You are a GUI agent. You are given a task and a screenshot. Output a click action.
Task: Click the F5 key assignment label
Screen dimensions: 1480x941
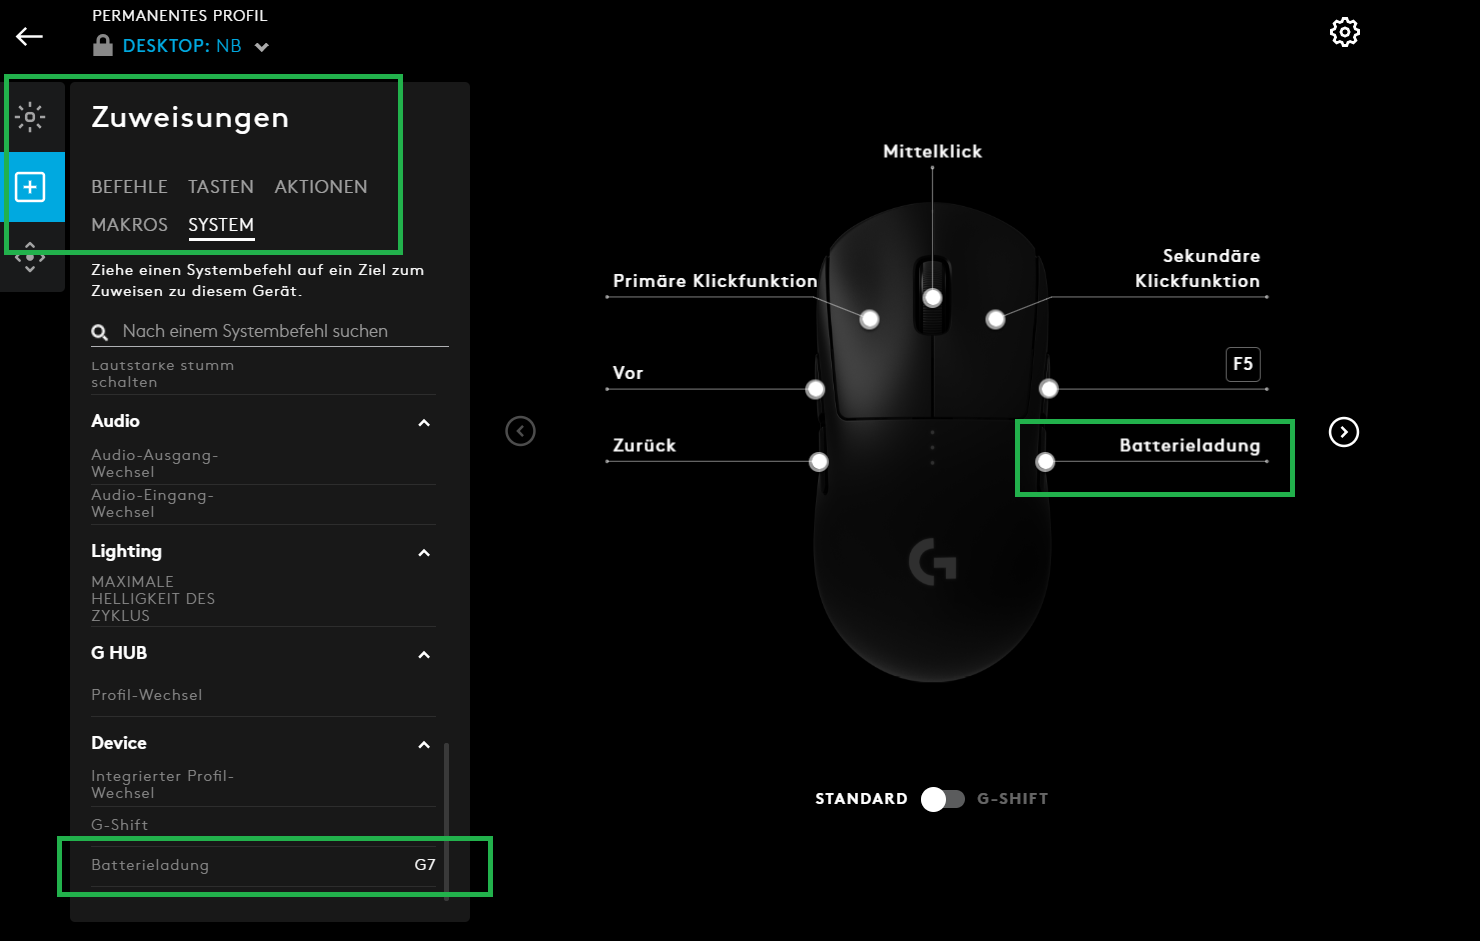coord(1243,364)
